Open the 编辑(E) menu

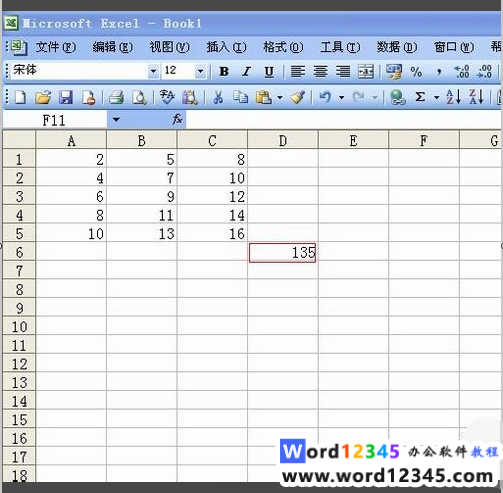pyautogui.click(x=112, y=47)
